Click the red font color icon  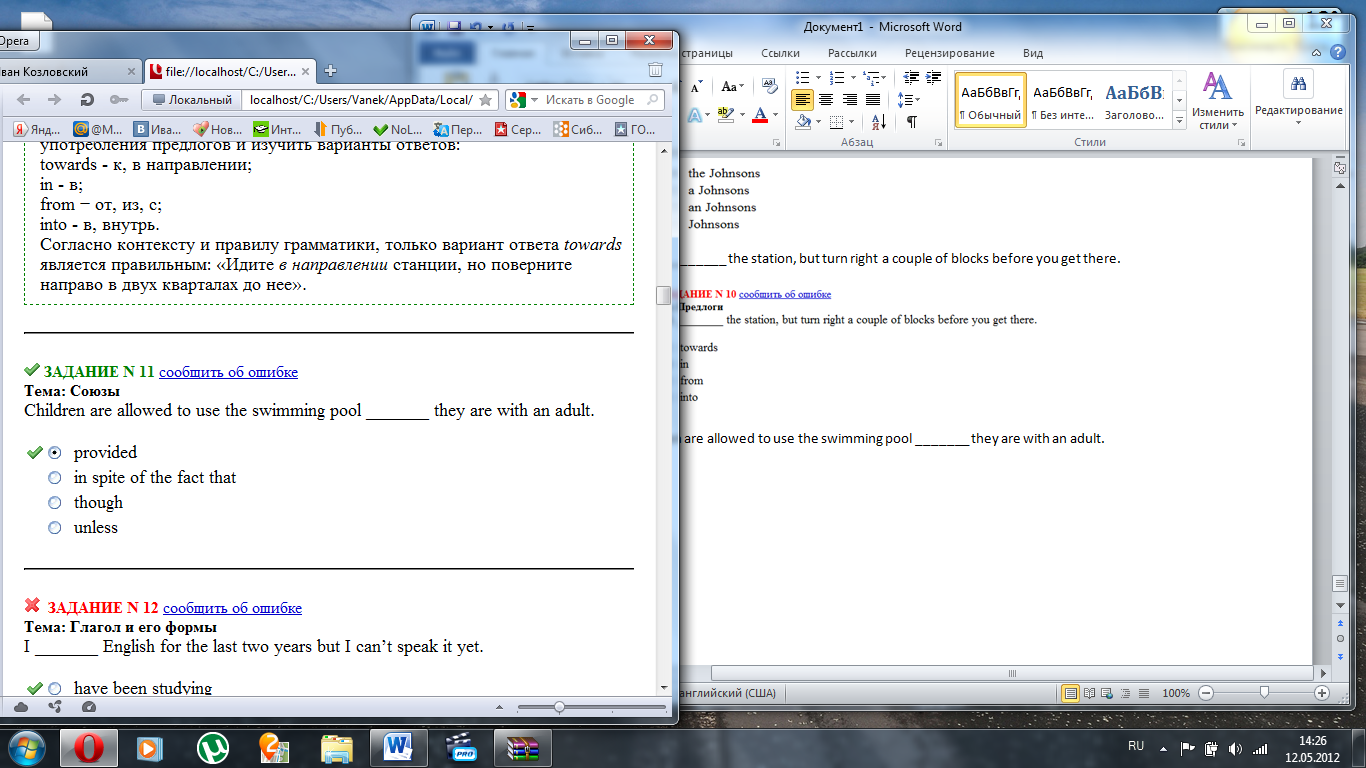pyautogui.click(x=760, y=114)
